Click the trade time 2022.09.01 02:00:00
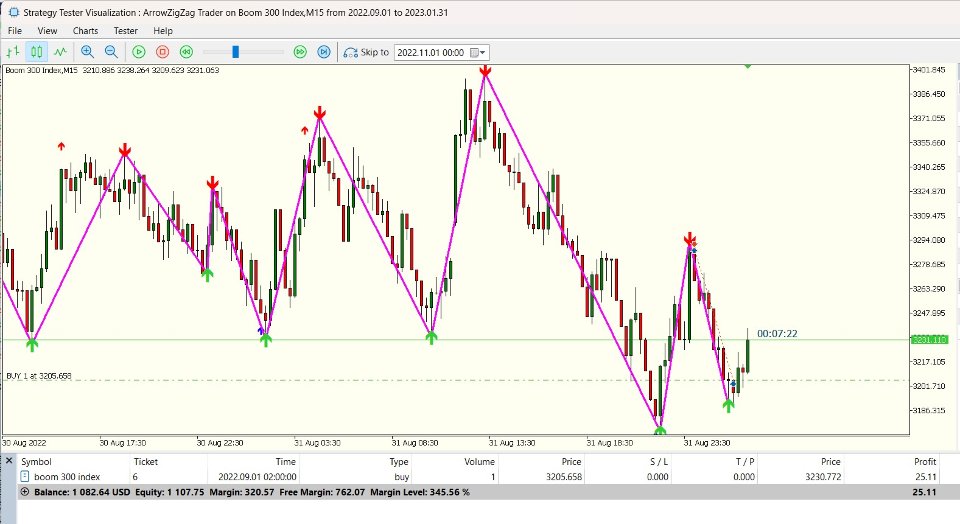Viewport: 960px width, 524px height. [257, 476]
